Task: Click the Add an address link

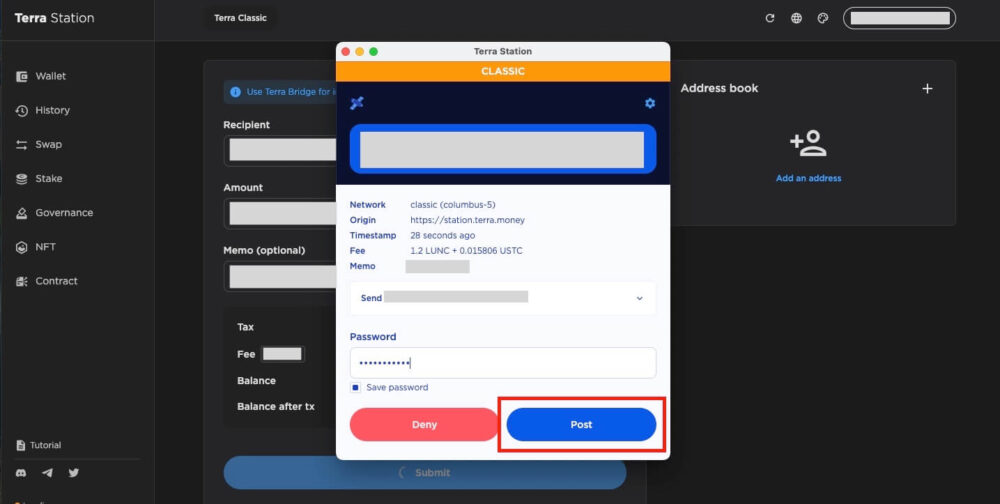Action: [808, 178]
